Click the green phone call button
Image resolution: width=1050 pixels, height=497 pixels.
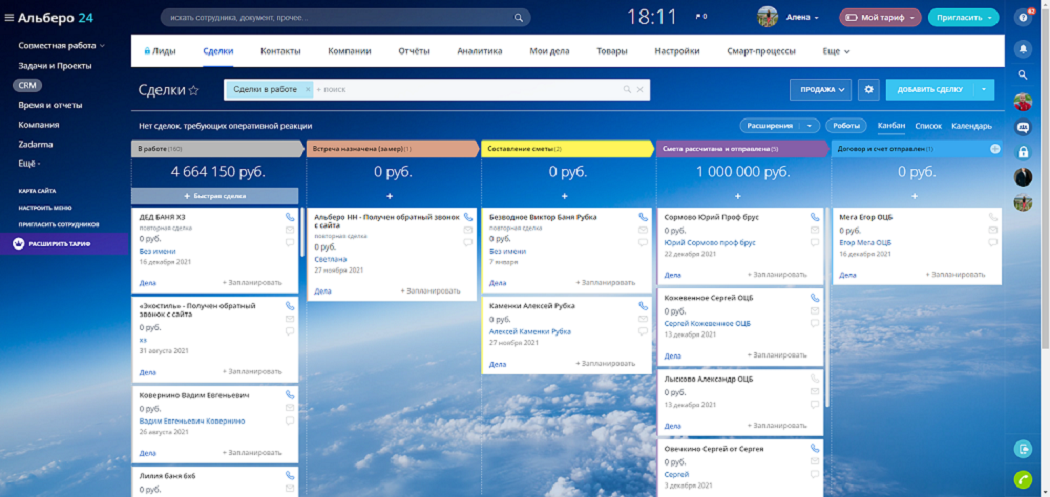tap(1023, 480)
